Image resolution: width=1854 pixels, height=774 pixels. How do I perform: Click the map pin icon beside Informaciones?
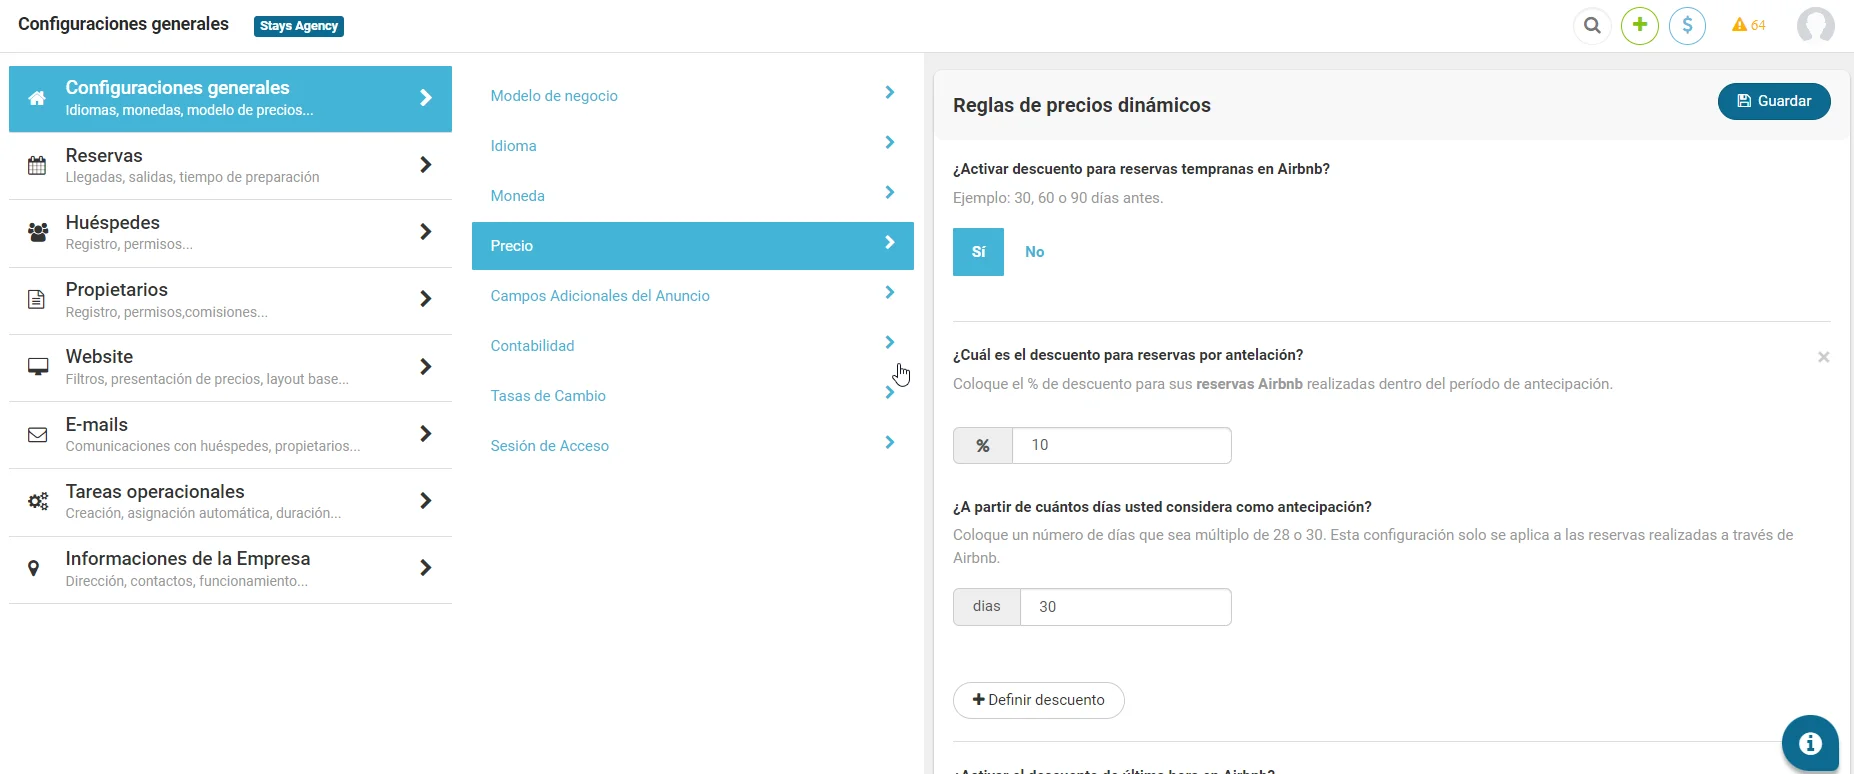click(x=34, y=569)
